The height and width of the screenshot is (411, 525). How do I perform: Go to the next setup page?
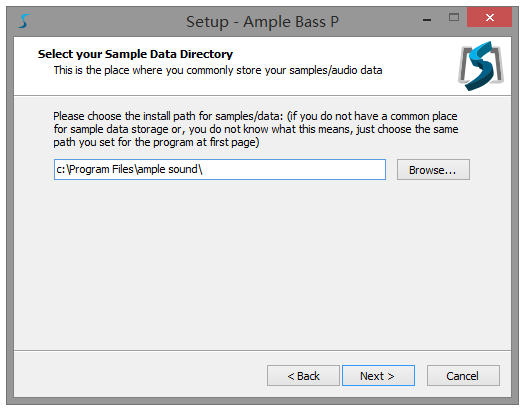378,376
